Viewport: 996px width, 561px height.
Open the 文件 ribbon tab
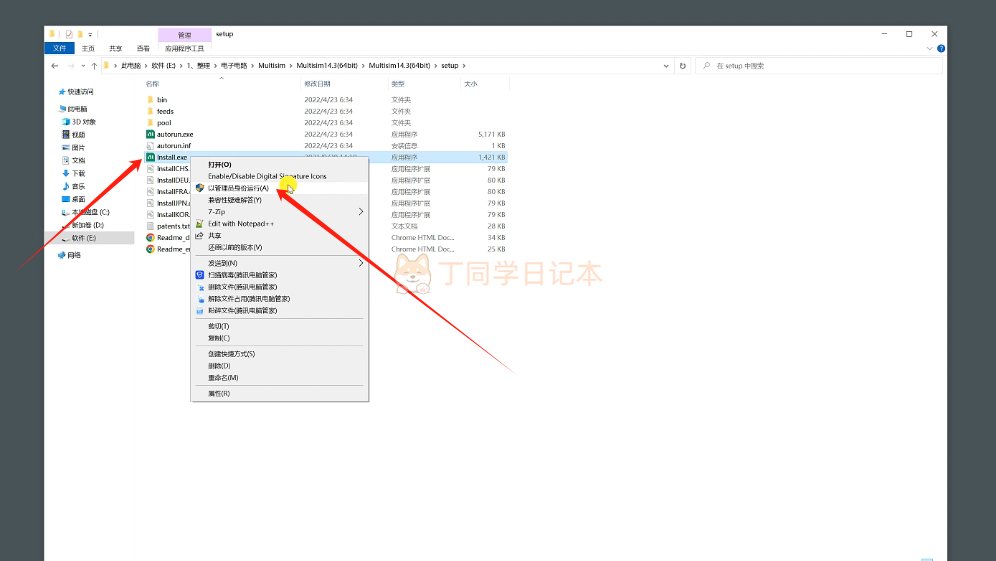click(59, 48)
